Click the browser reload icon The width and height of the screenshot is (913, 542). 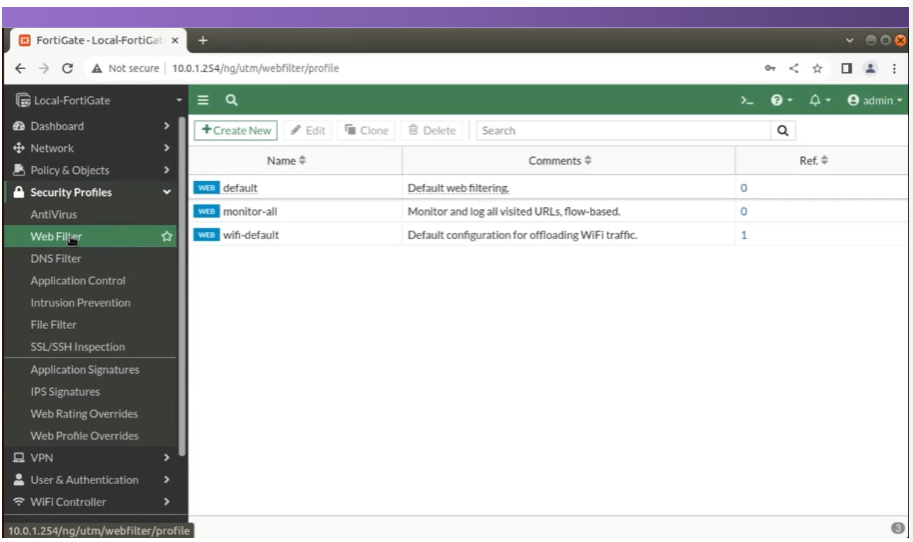(68, 68)
